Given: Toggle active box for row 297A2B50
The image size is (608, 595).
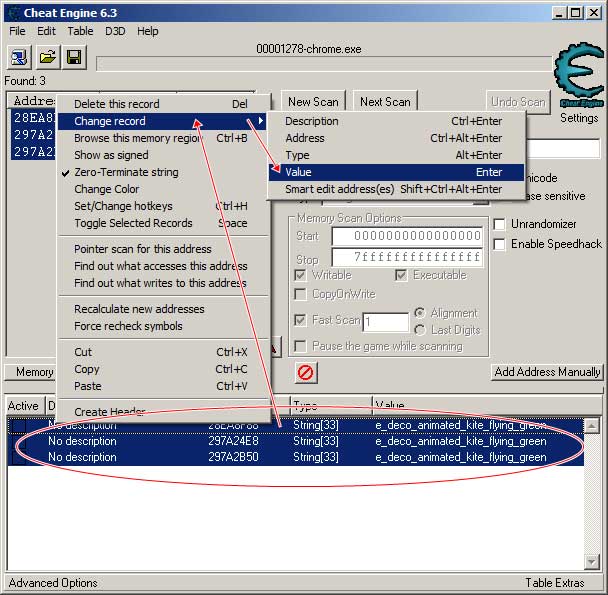Looking at the screenshot, I should tap(19, 457).
